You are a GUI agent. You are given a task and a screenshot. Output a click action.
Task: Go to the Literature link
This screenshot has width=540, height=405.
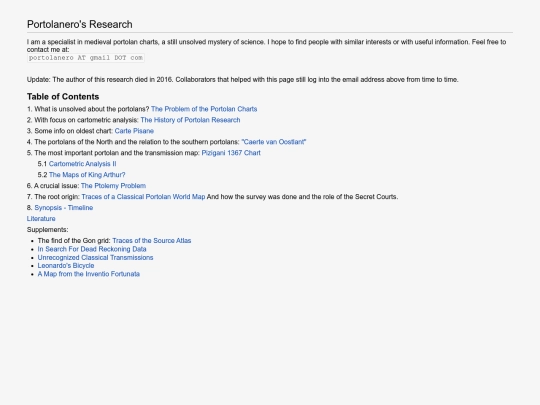[x=41, y=219]
